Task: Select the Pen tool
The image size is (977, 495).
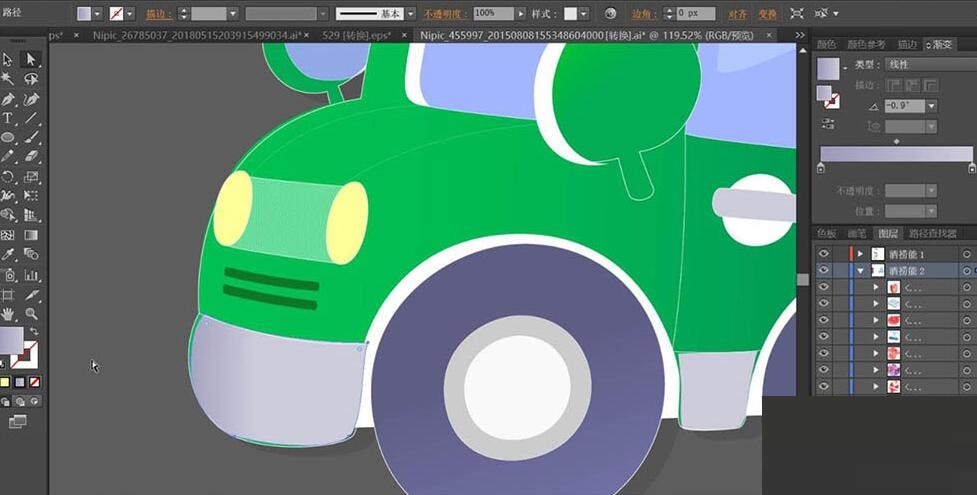Action: [x=8, y=100]
